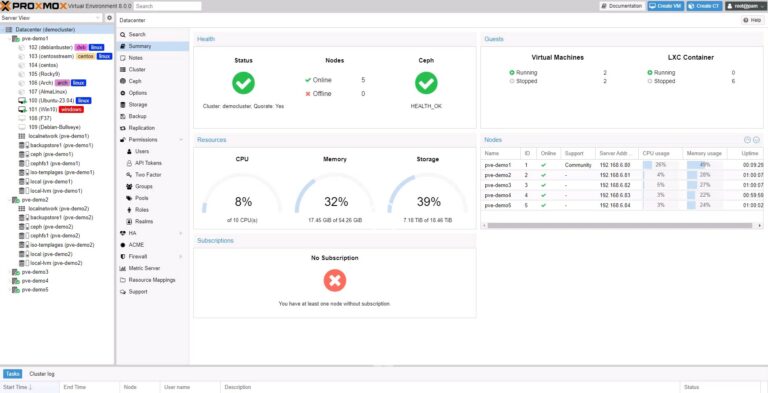The image size is (768, 393).
Task: Switch to the Cluster log tab
Action: pos(42,374)
